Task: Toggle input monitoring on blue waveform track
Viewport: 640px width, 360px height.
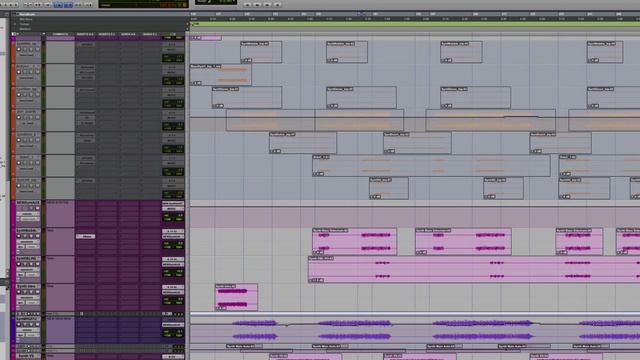Action: [x=25, y=324]
